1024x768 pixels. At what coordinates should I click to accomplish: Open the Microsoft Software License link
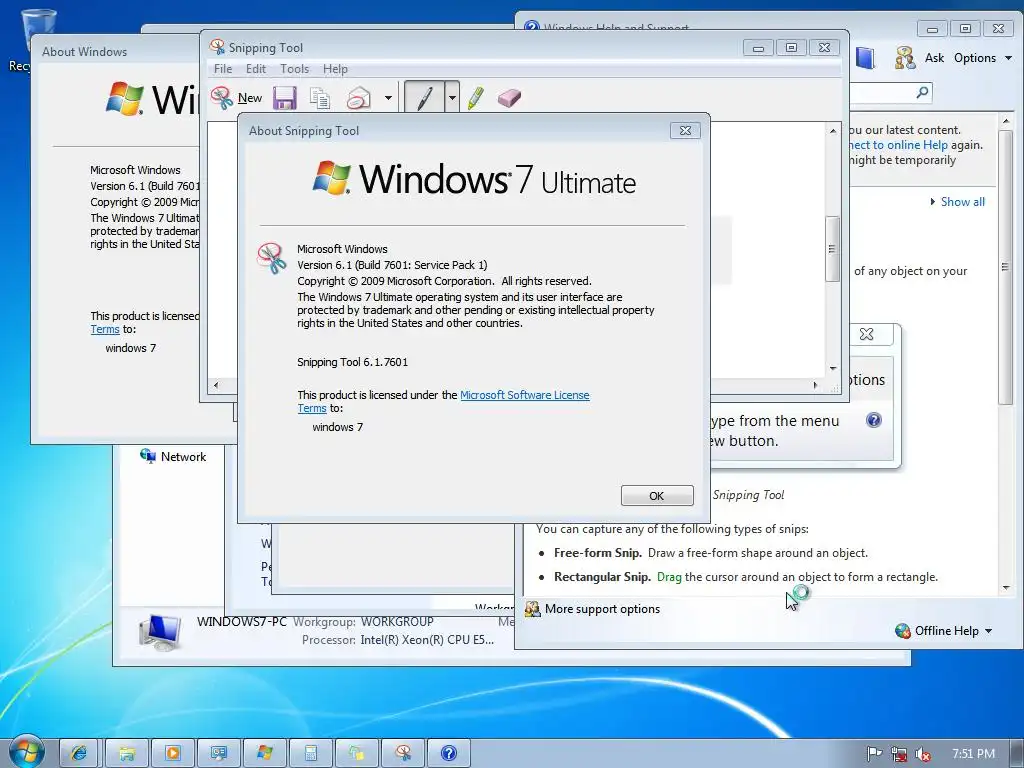pos(524,395)
